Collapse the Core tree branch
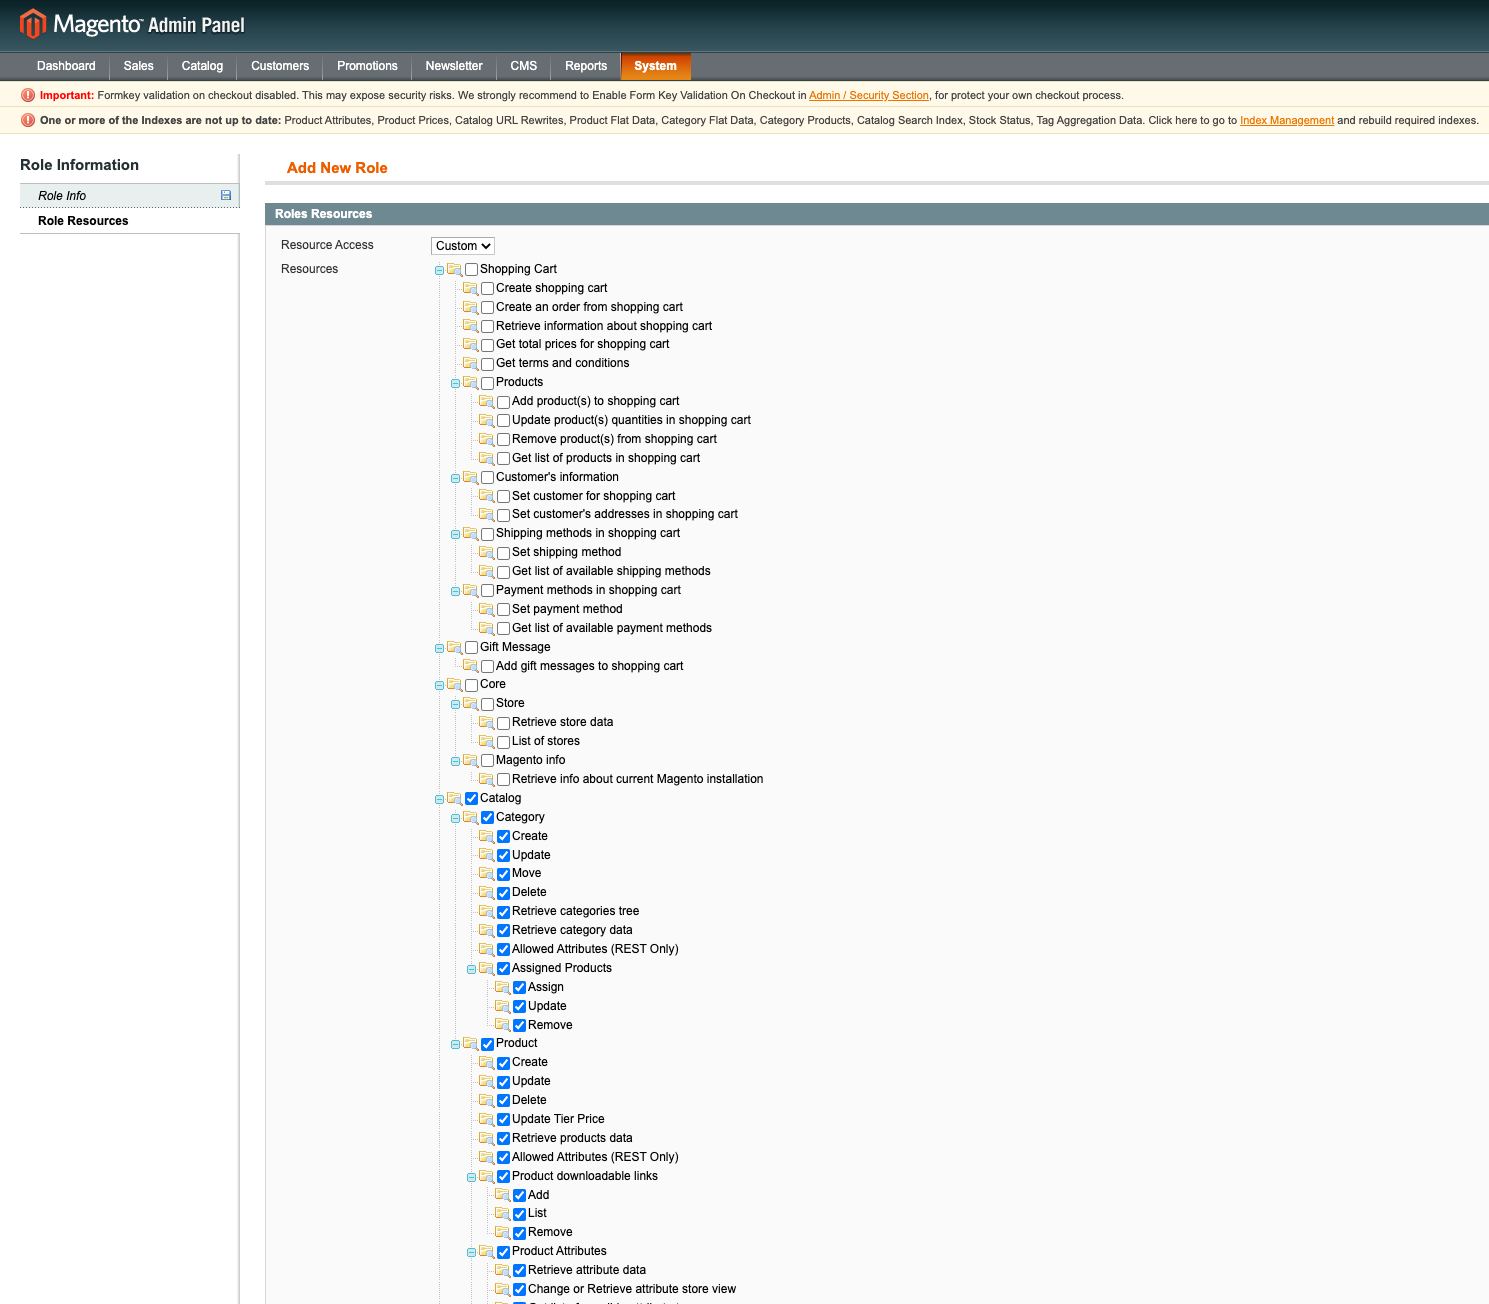Viewport: 1489px width, 1304px height. [x=439, y=685]
